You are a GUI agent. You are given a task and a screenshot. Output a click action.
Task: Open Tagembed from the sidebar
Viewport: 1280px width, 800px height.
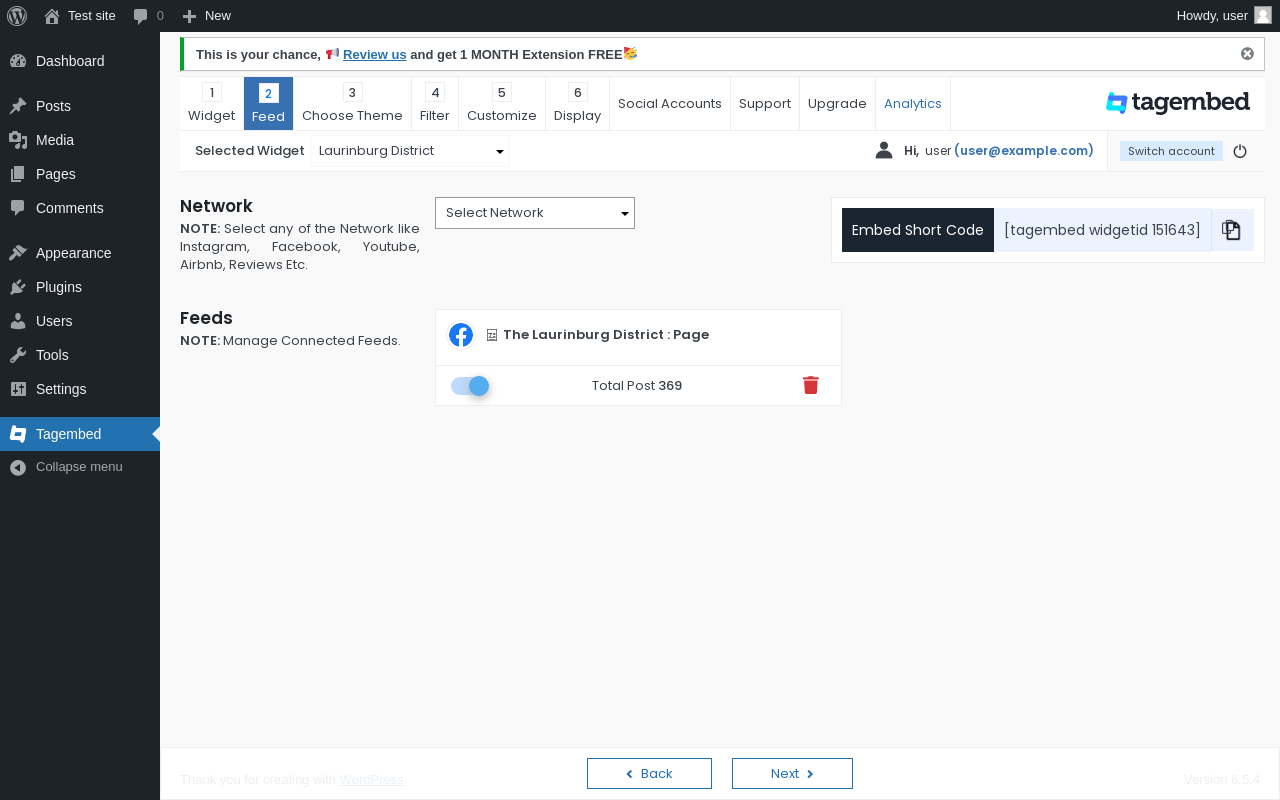click(80, 434)
